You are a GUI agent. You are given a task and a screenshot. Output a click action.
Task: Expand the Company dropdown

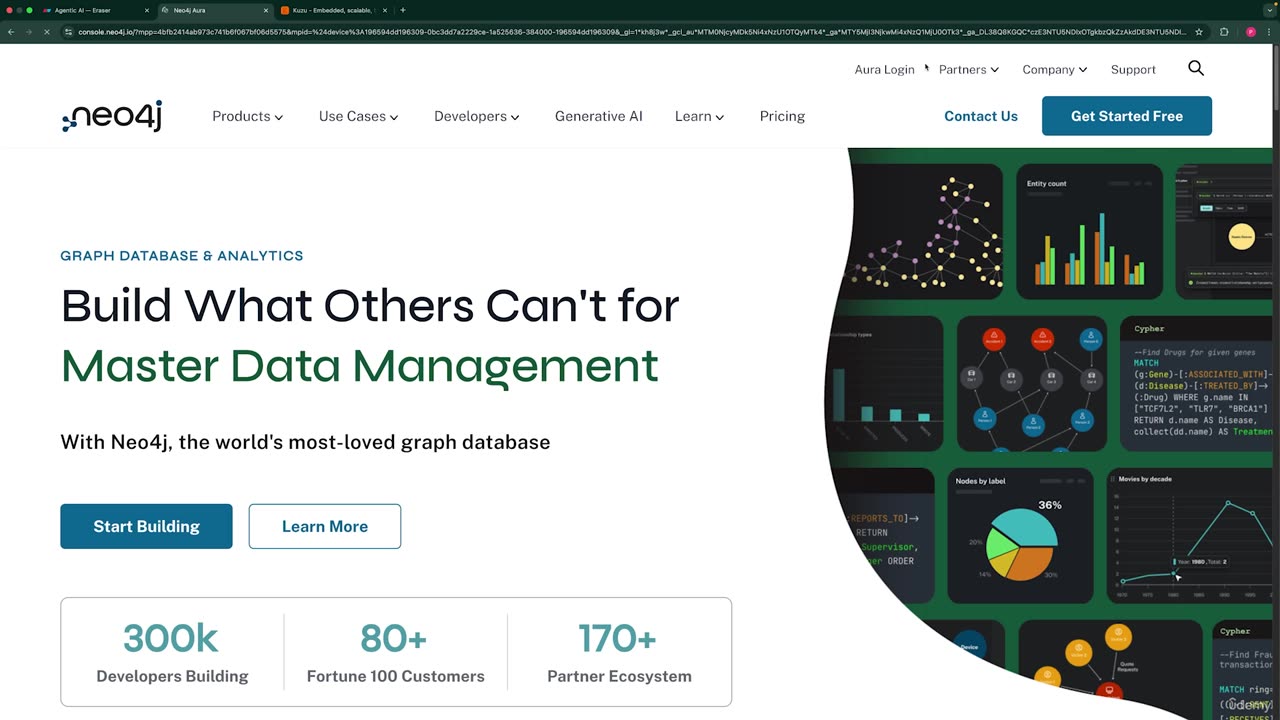tap(1054, 69)
